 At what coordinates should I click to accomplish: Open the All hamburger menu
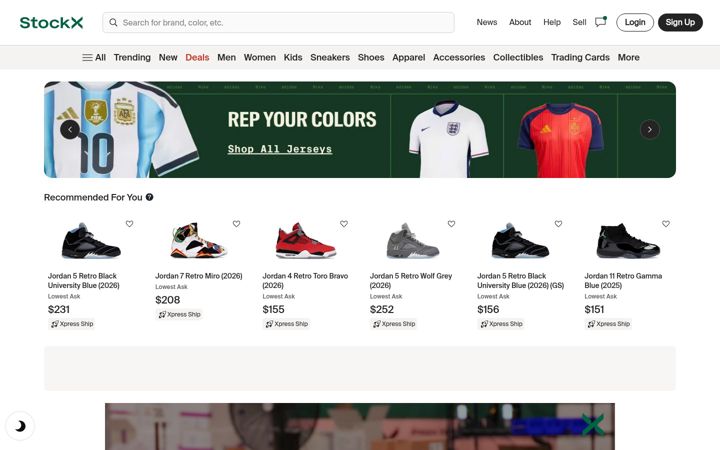point(94,57)
